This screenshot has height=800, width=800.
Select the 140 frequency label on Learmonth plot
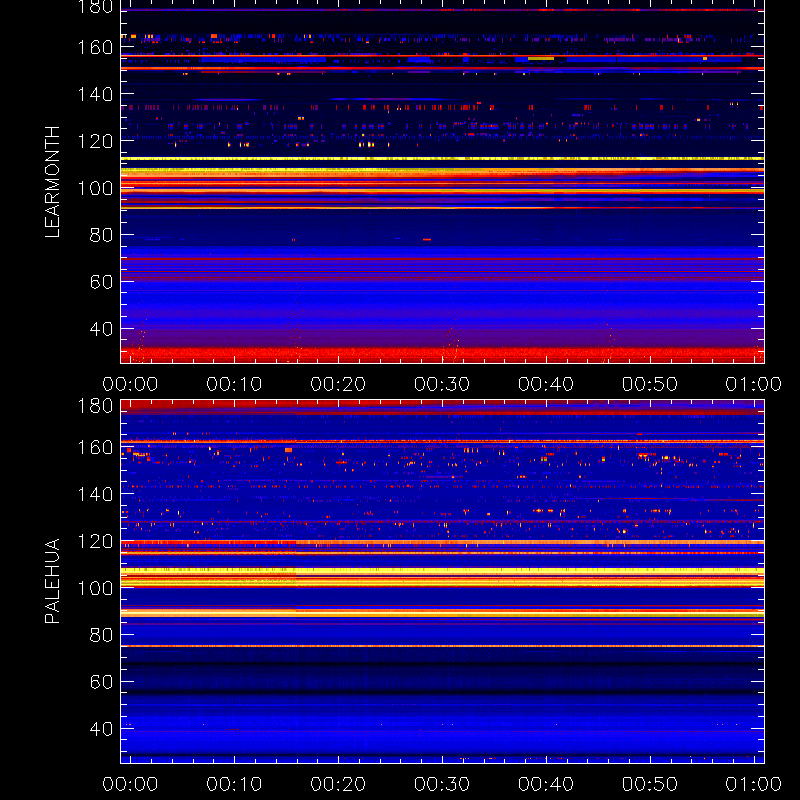tap(95, 94)
